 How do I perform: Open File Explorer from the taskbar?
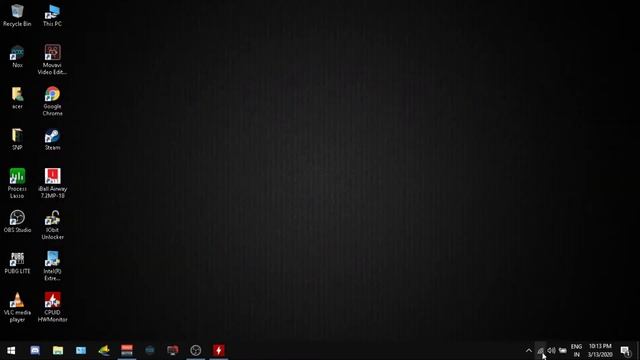[58, 350]
